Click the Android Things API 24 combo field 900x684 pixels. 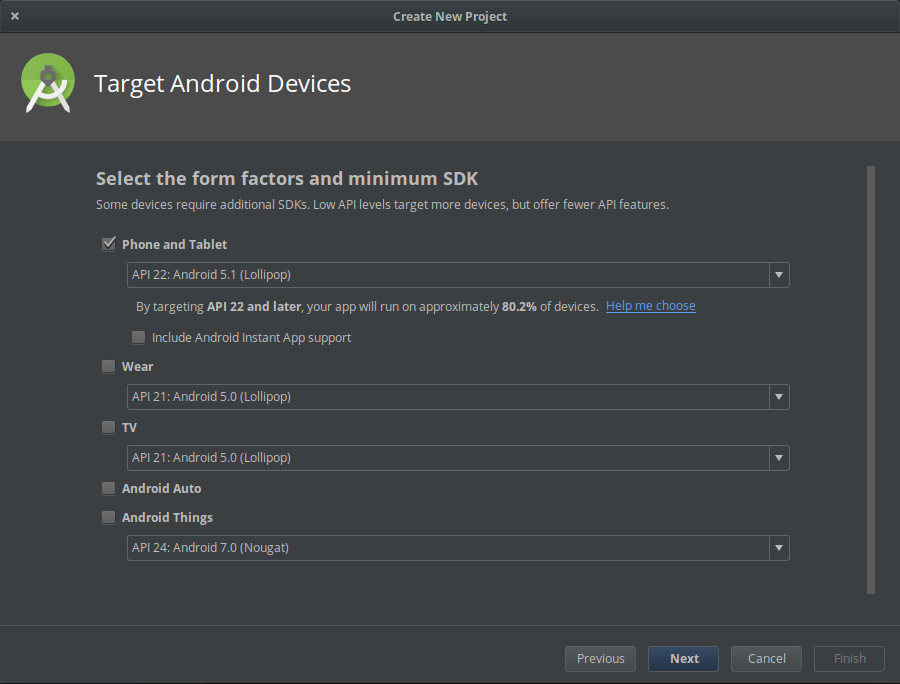pos(447,548)
